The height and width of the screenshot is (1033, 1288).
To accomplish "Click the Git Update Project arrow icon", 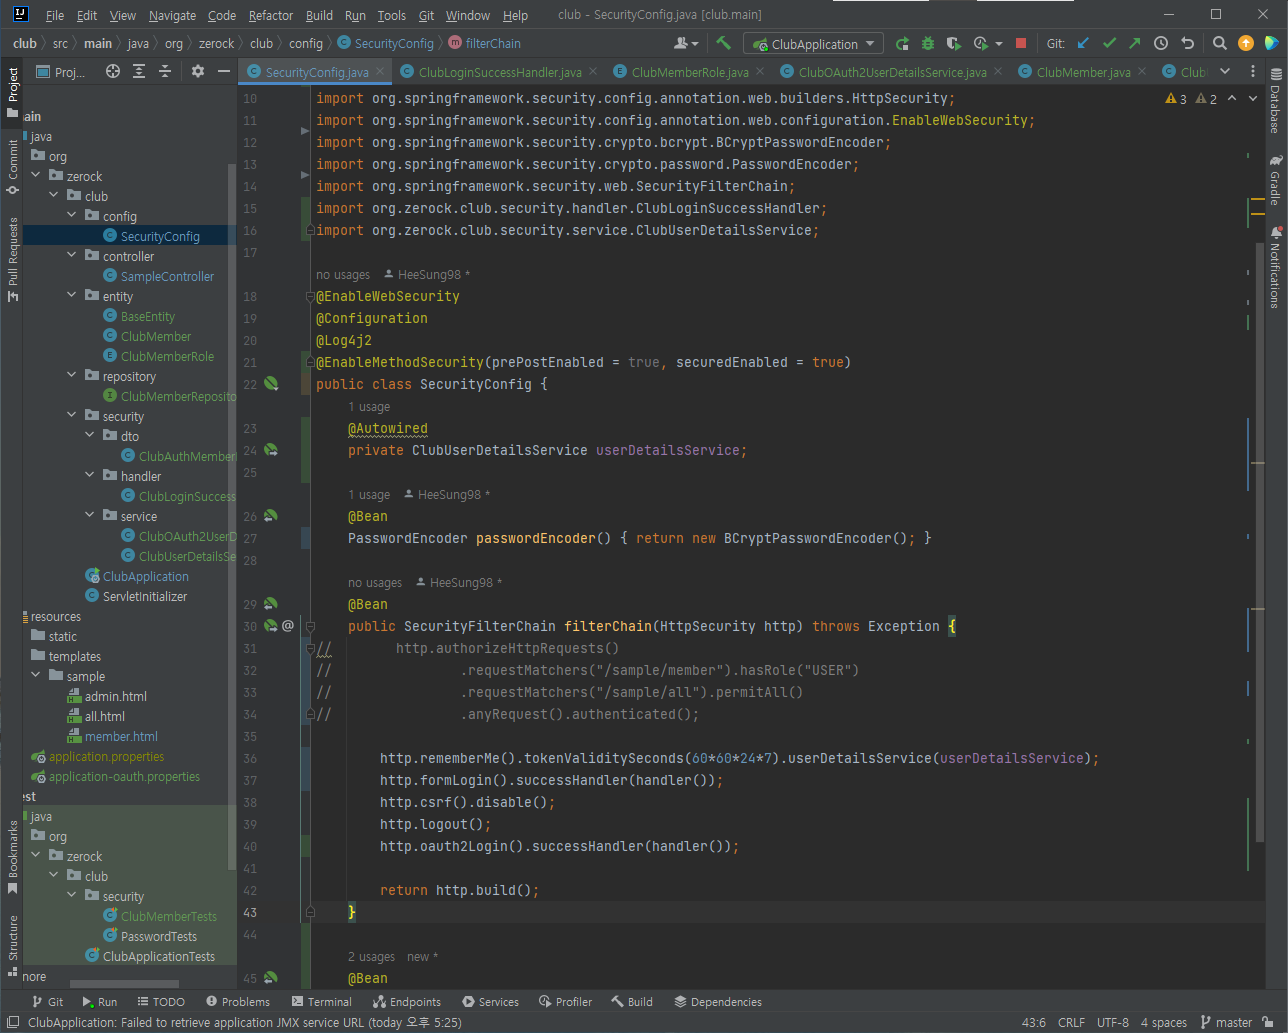I will point(1083,43).
